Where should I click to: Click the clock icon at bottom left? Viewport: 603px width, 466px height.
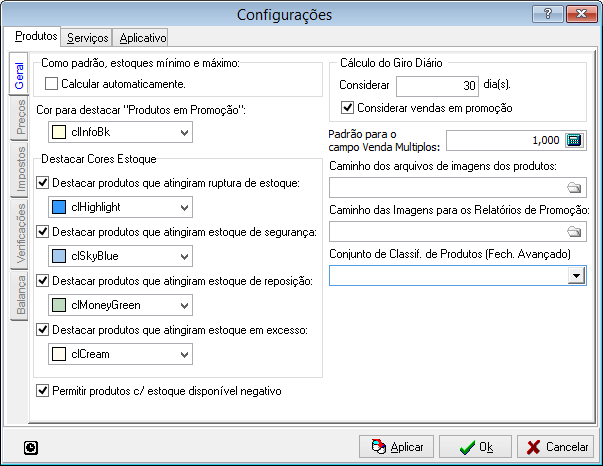tap(31, 448)
